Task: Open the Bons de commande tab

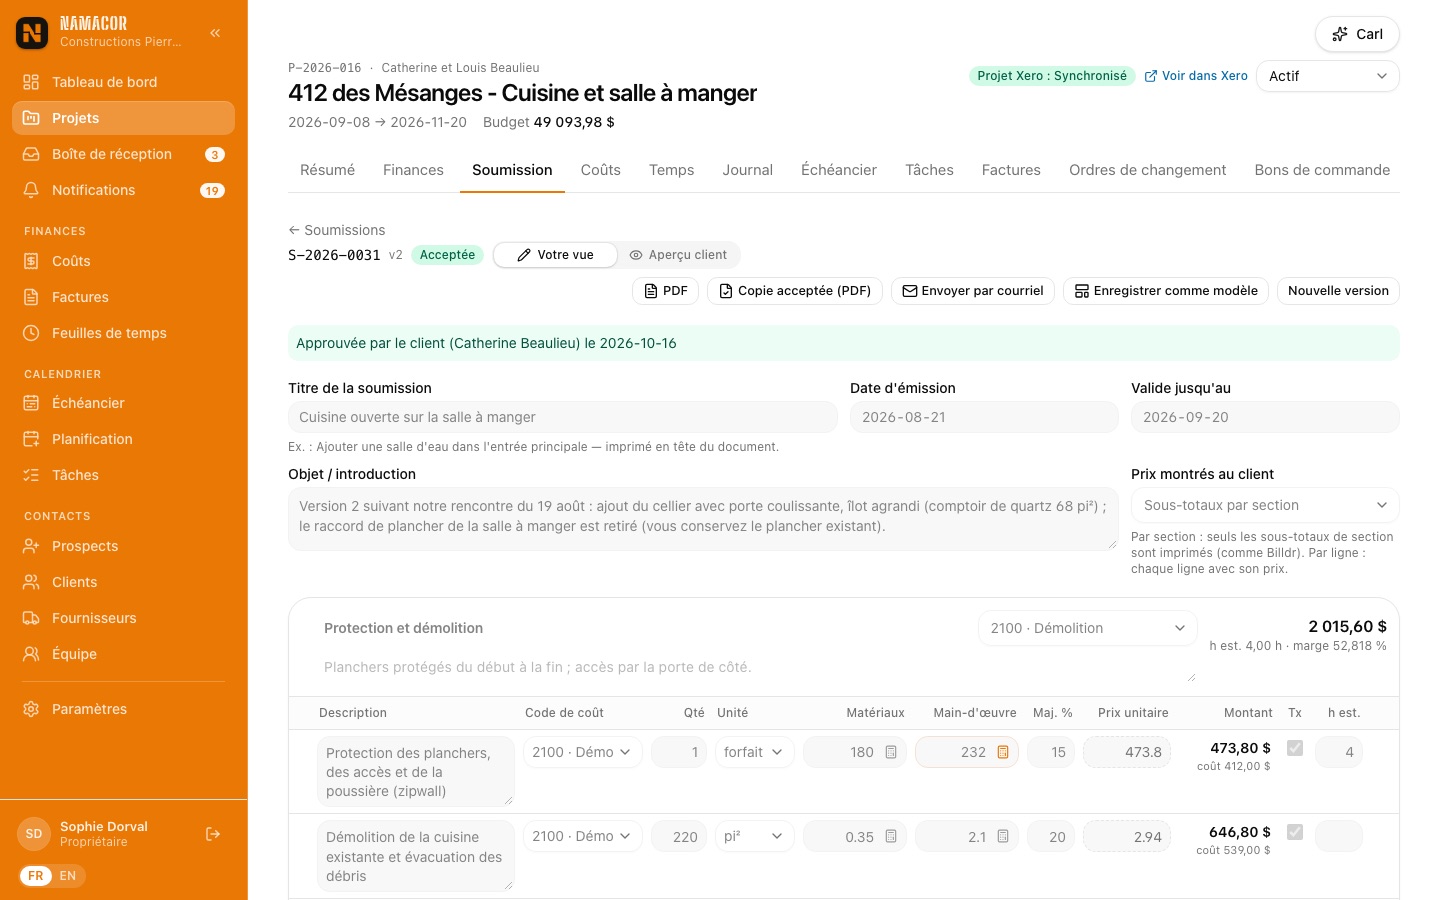Action: click(x=1322, y=170)
